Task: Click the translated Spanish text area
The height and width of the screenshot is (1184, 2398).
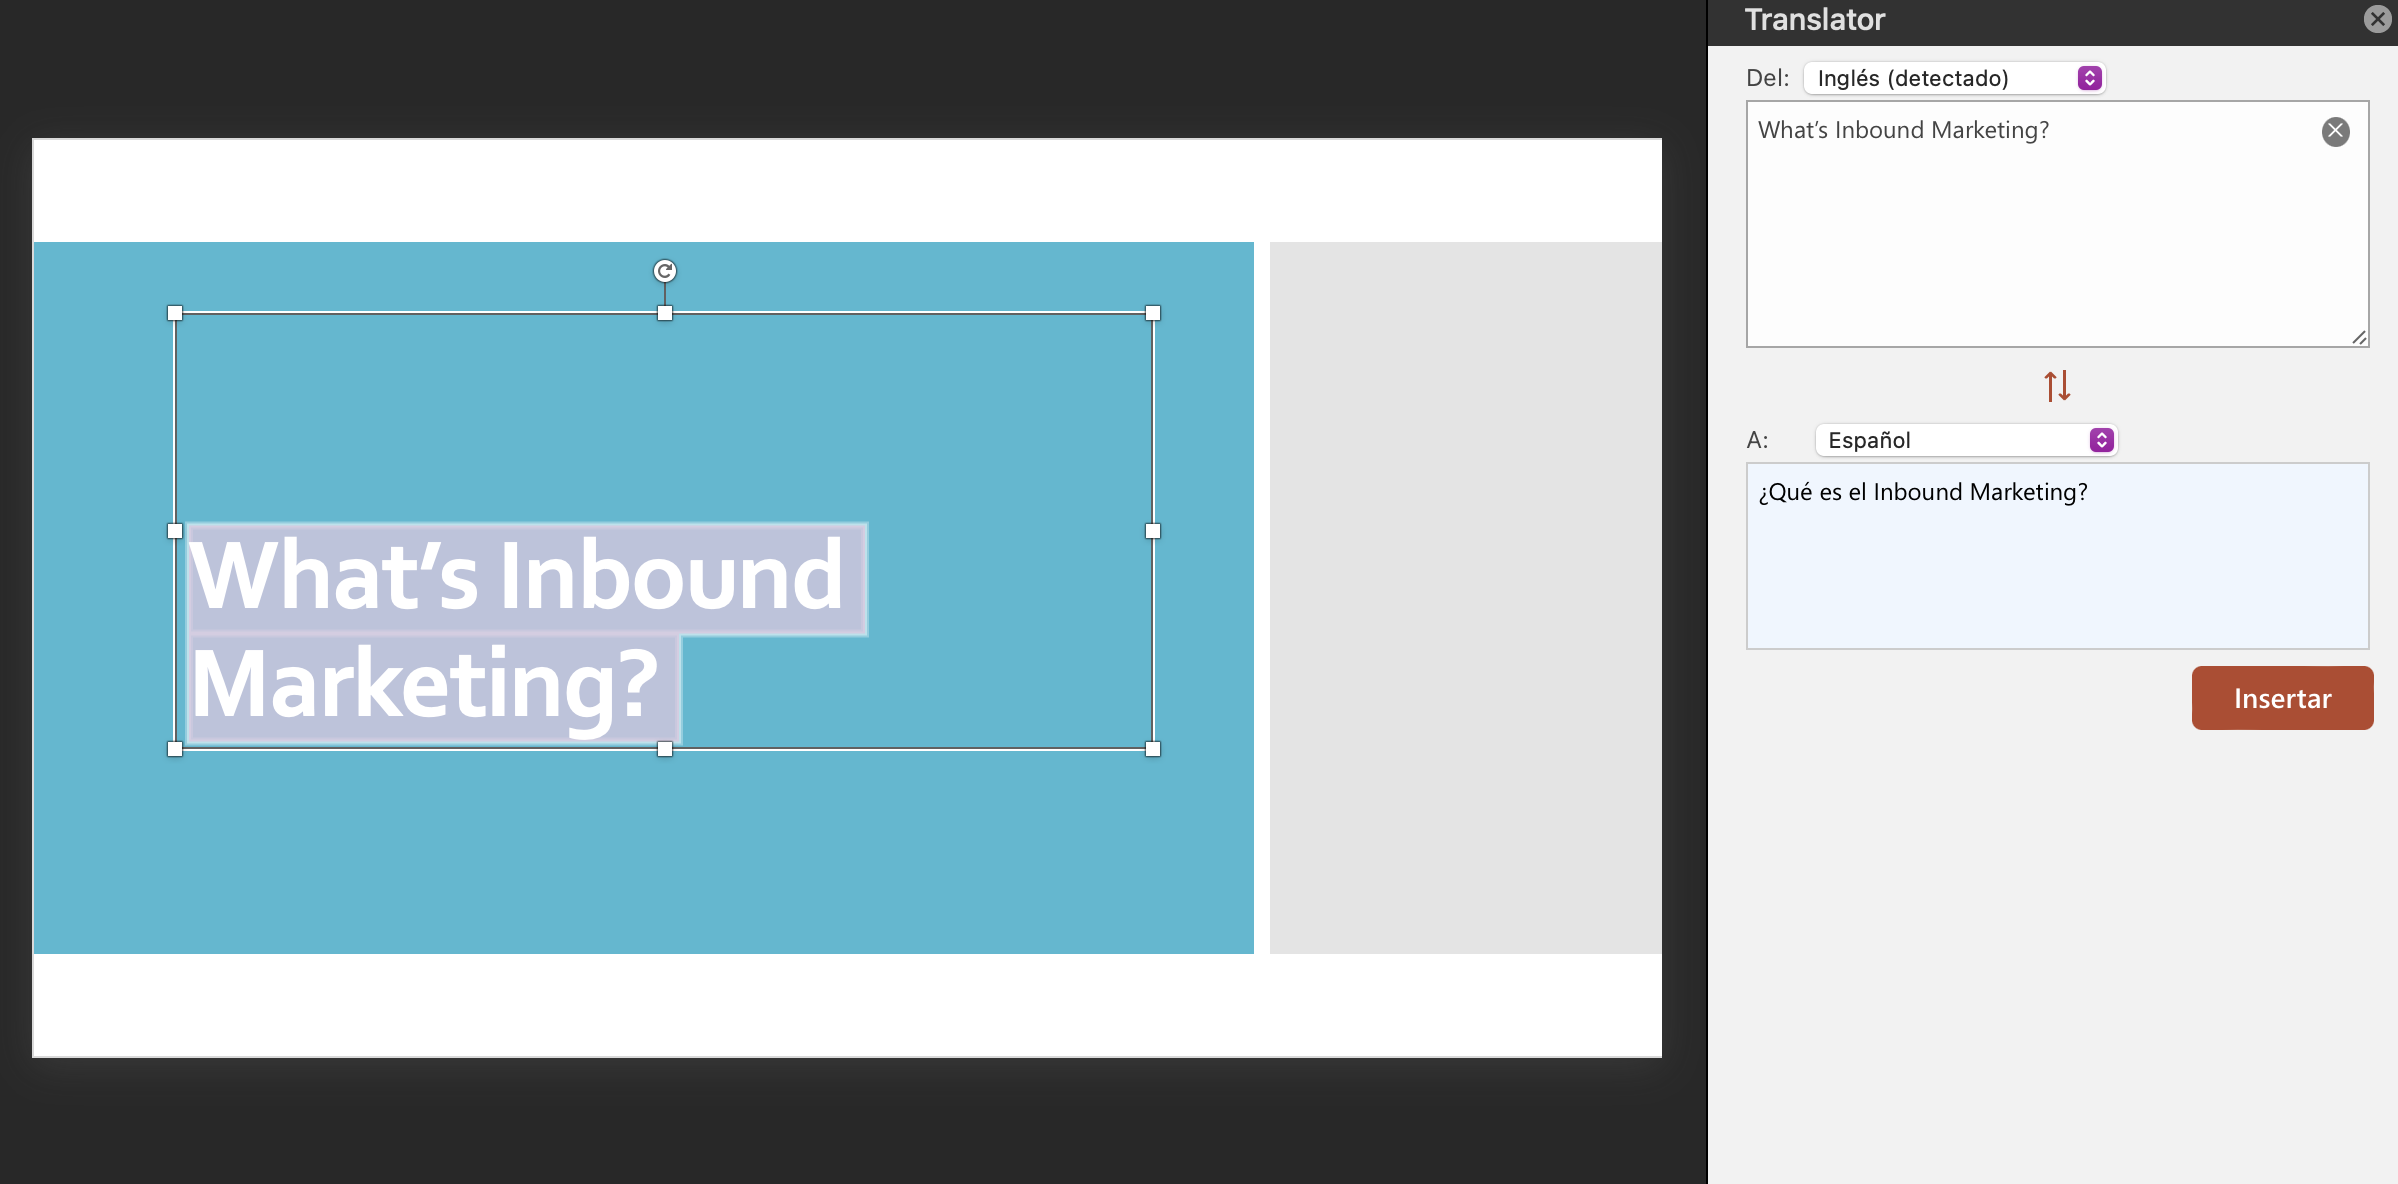Action: point(2057,556)
